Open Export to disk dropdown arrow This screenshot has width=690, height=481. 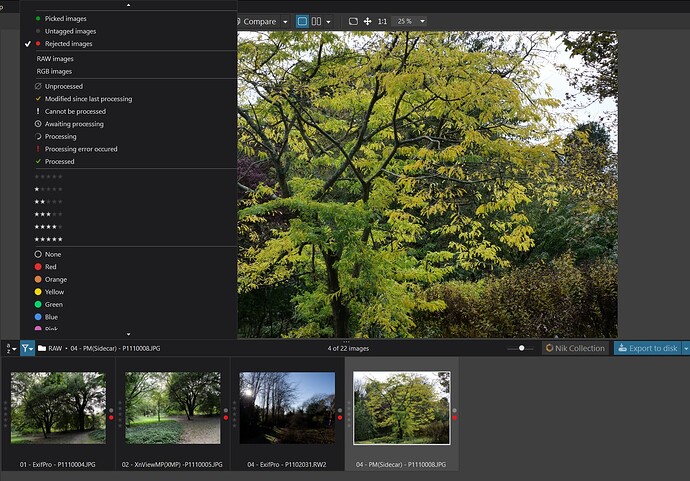pyautogui.click(x=686, y=348)
